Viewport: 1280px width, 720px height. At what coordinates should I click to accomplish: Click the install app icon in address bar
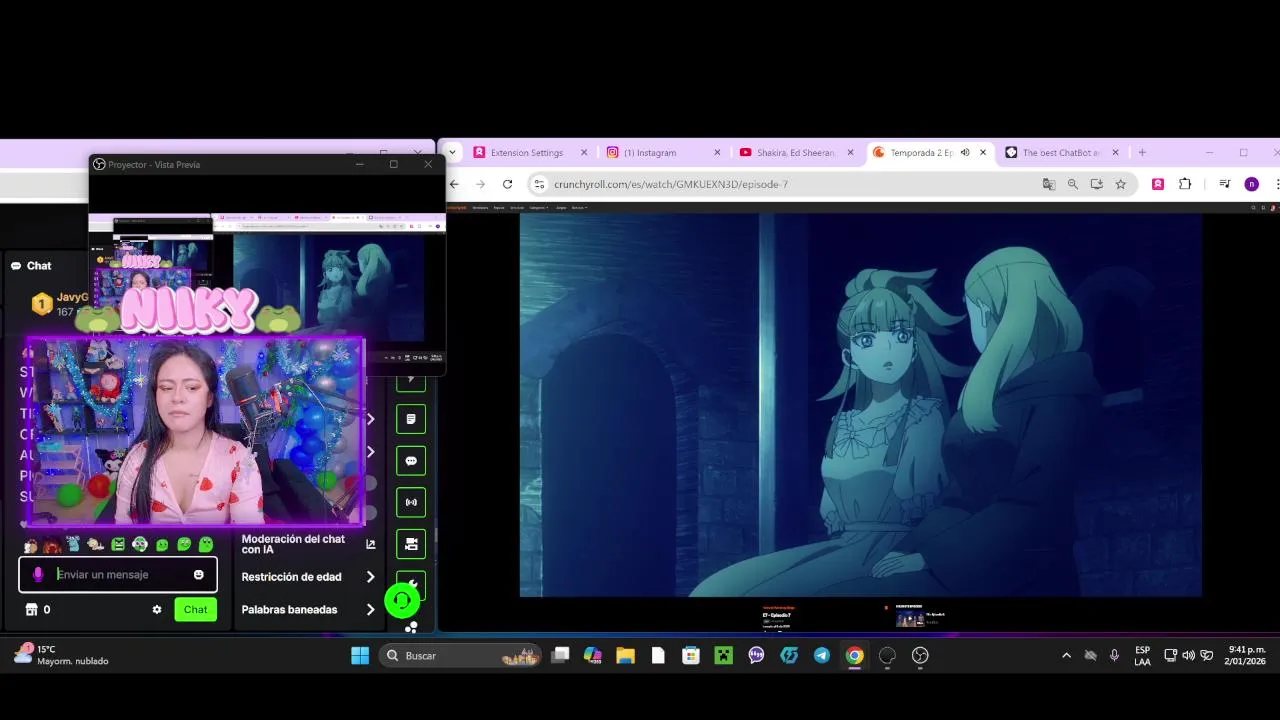coord(1096,184)
